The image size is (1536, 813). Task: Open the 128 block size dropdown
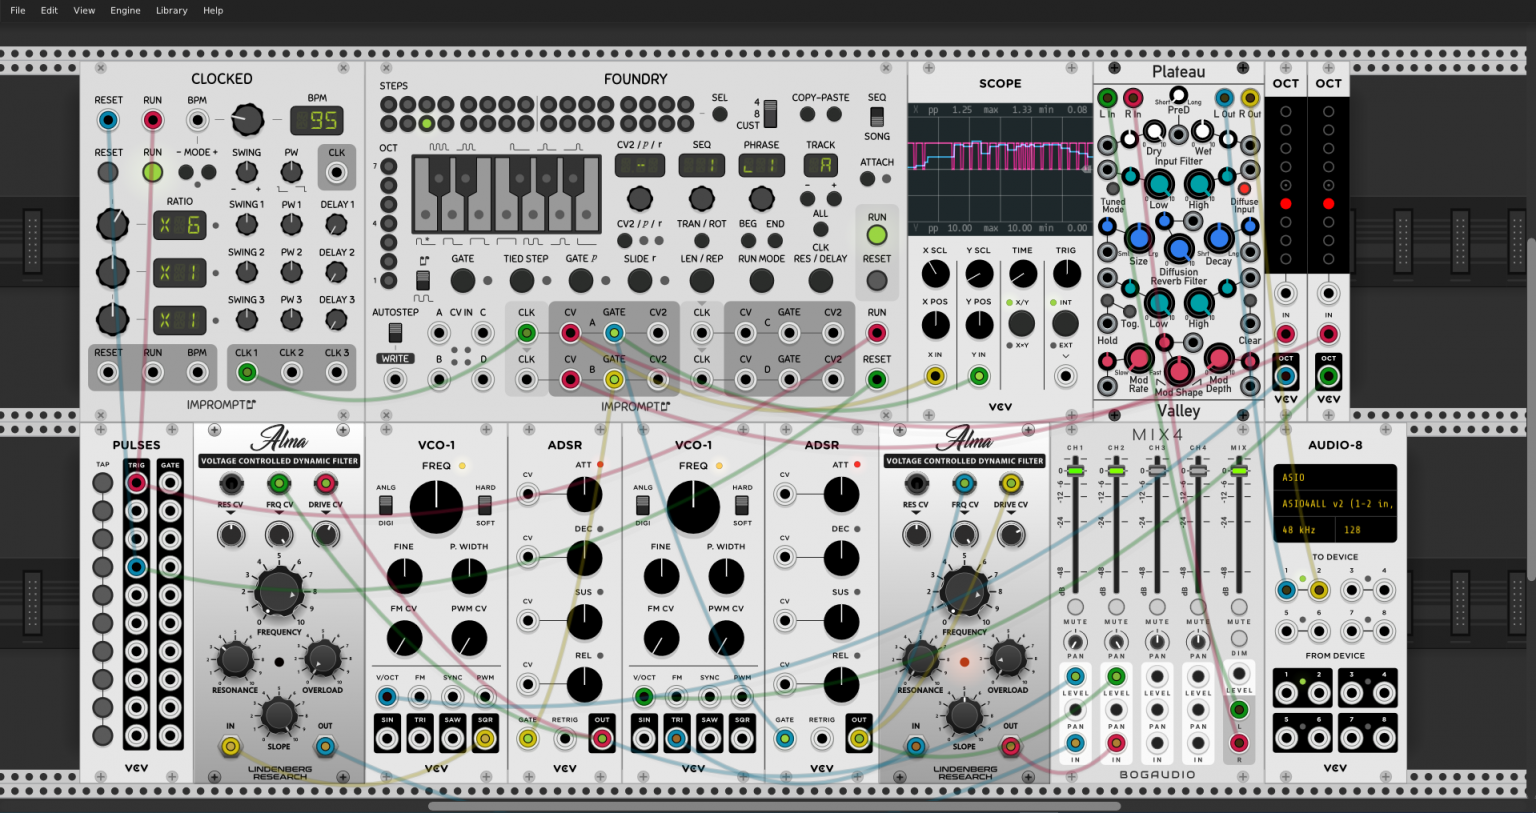(1364, 529)
